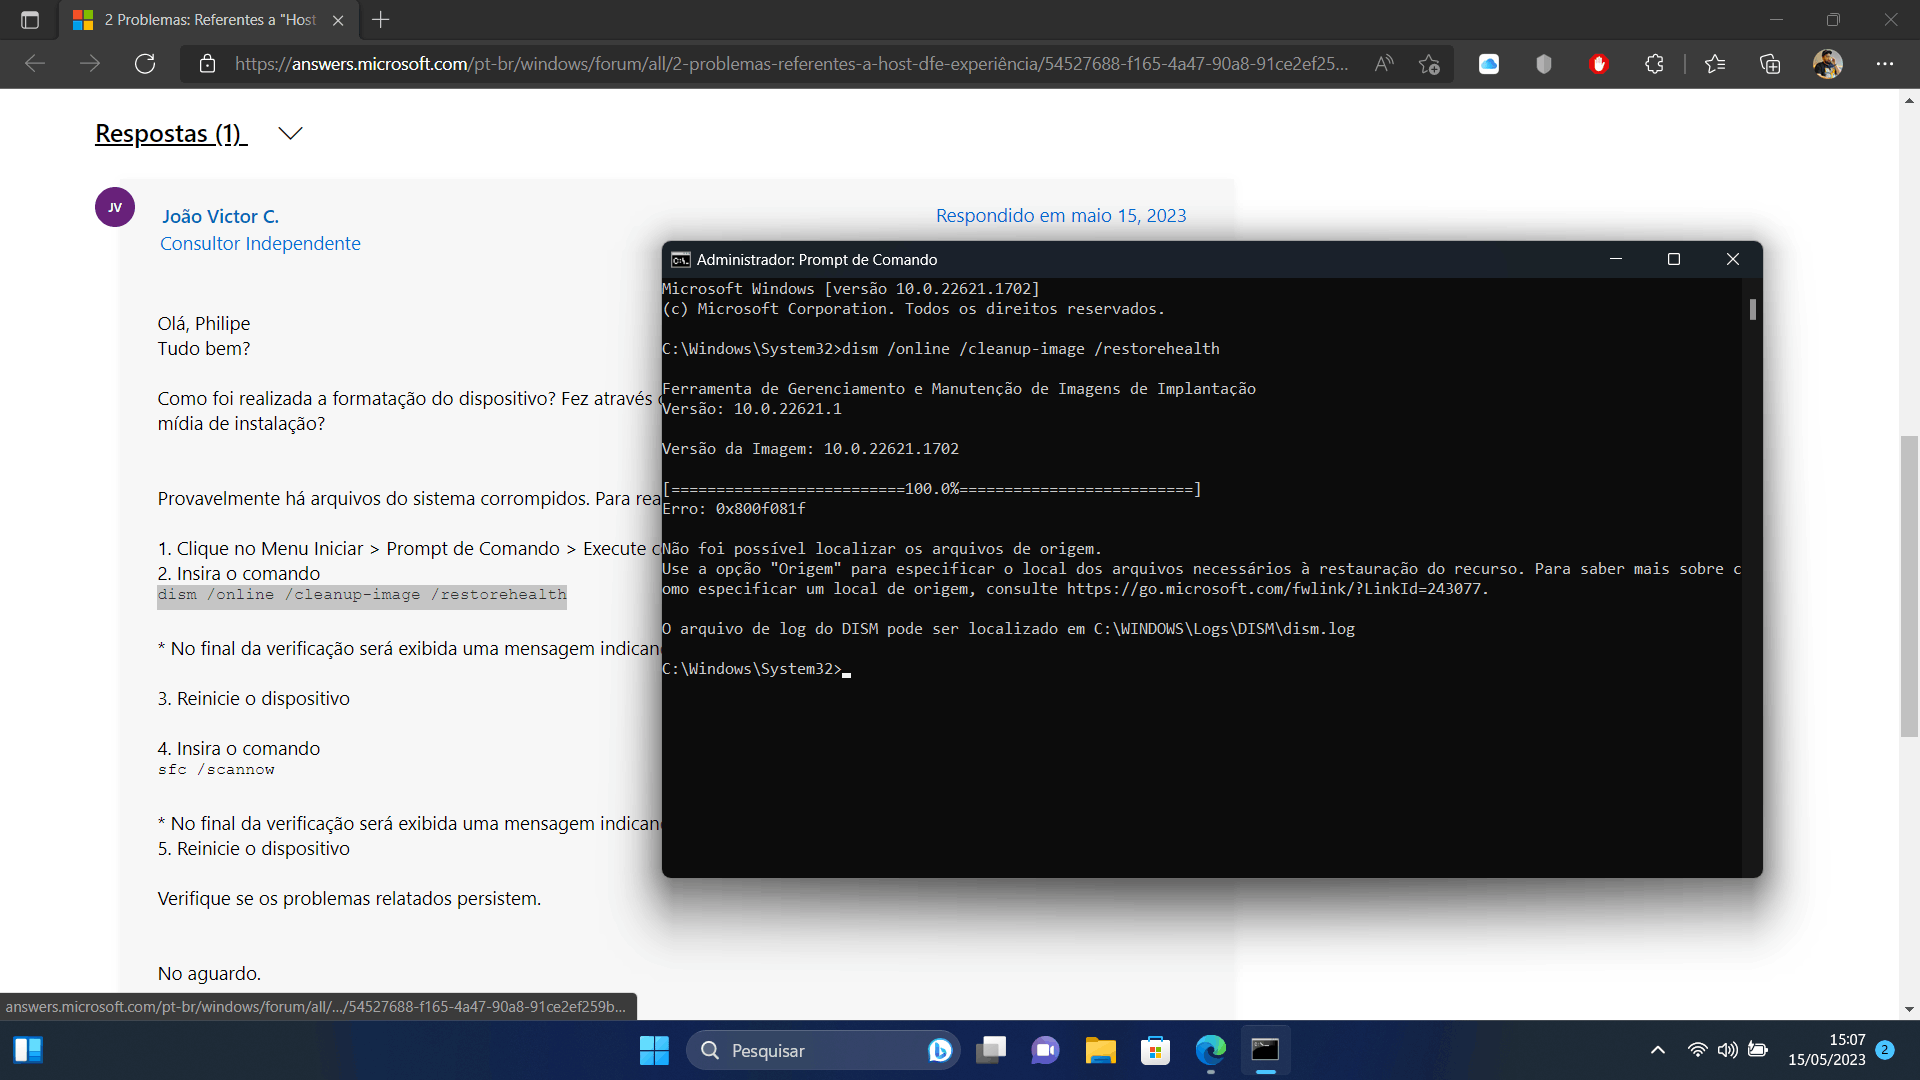Viewport: 1920px width, 1080px height.
Task: Open a new browser tab
Action: [x=381, y=20]
